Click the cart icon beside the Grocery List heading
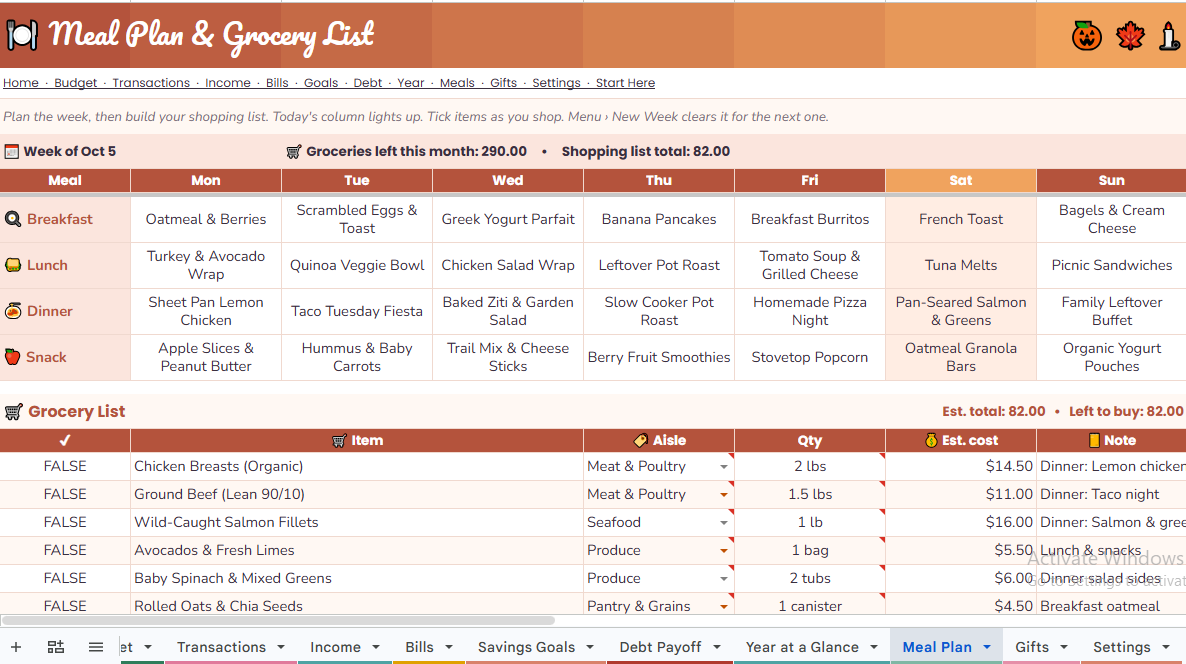Viewport: 1186px width, 664px height. pos(13,411)
